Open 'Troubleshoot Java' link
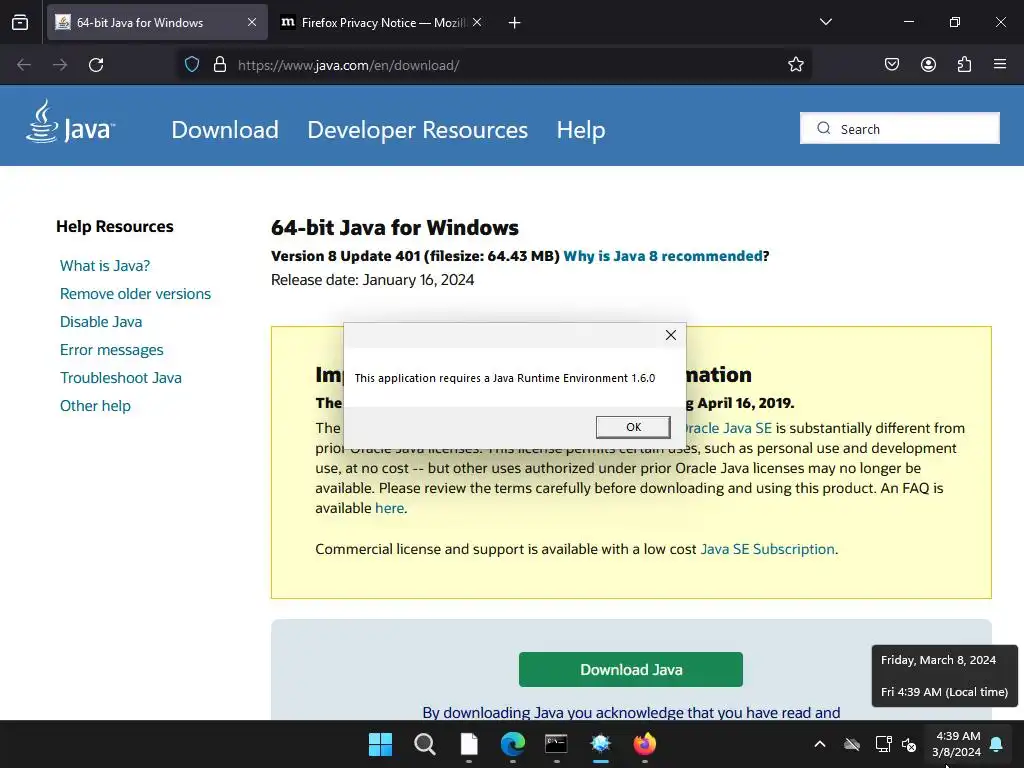 click(121, 378)
